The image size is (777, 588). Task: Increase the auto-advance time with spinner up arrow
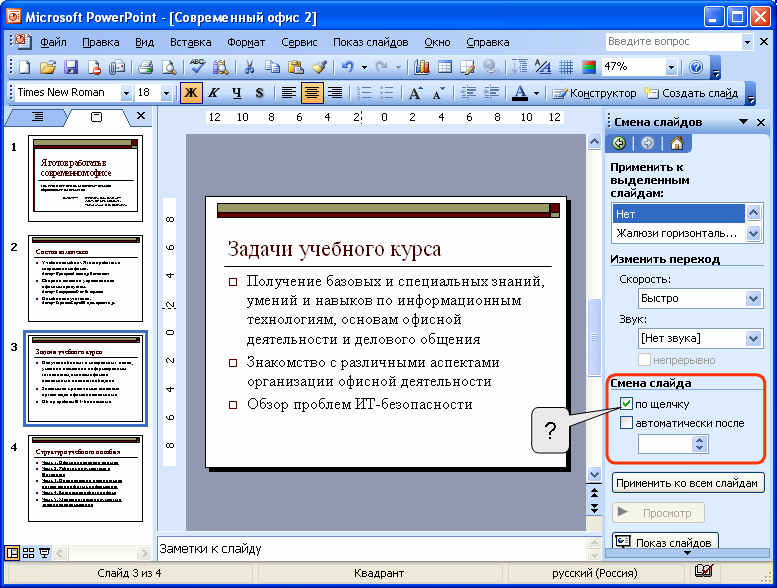(x=699, y=440)
